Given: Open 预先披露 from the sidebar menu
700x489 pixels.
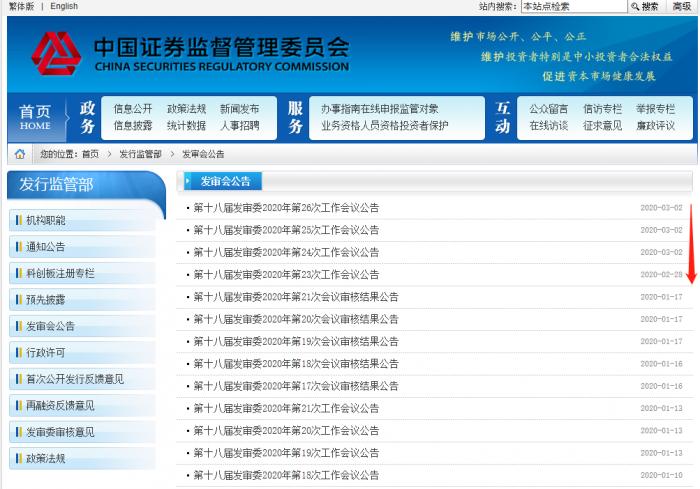Looking at the screenshot, I should [45, 299].
